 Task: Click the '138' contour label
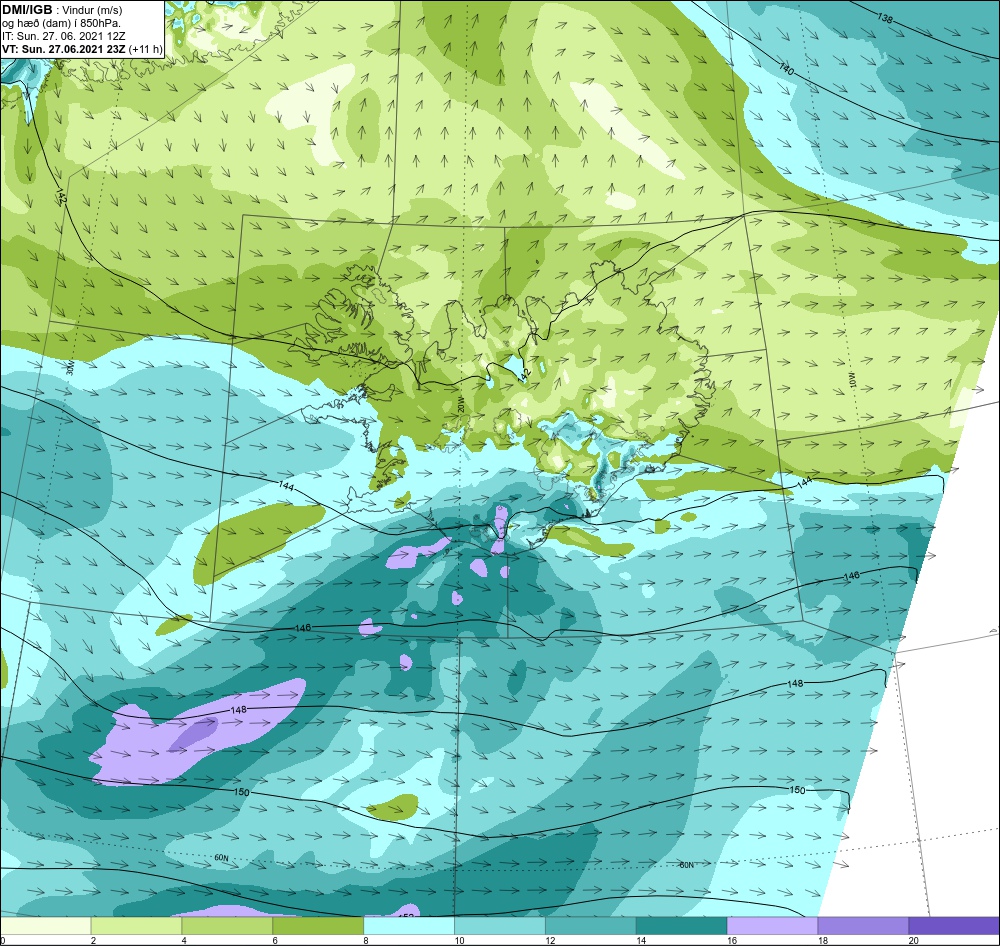click(x=885, y=18)
